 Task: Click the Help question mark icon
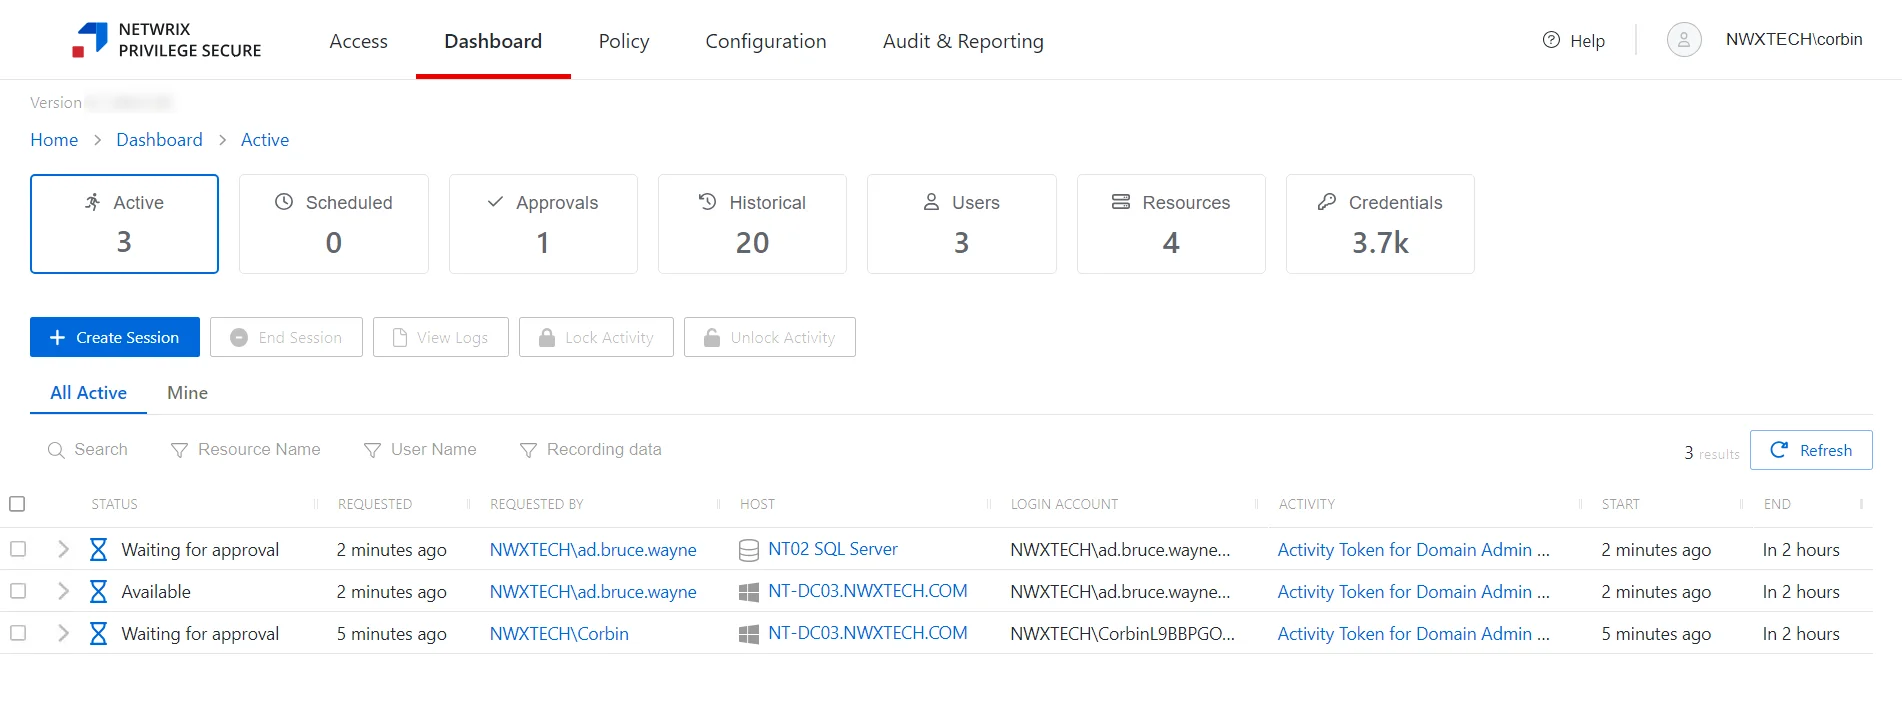tap(1551, 40)
